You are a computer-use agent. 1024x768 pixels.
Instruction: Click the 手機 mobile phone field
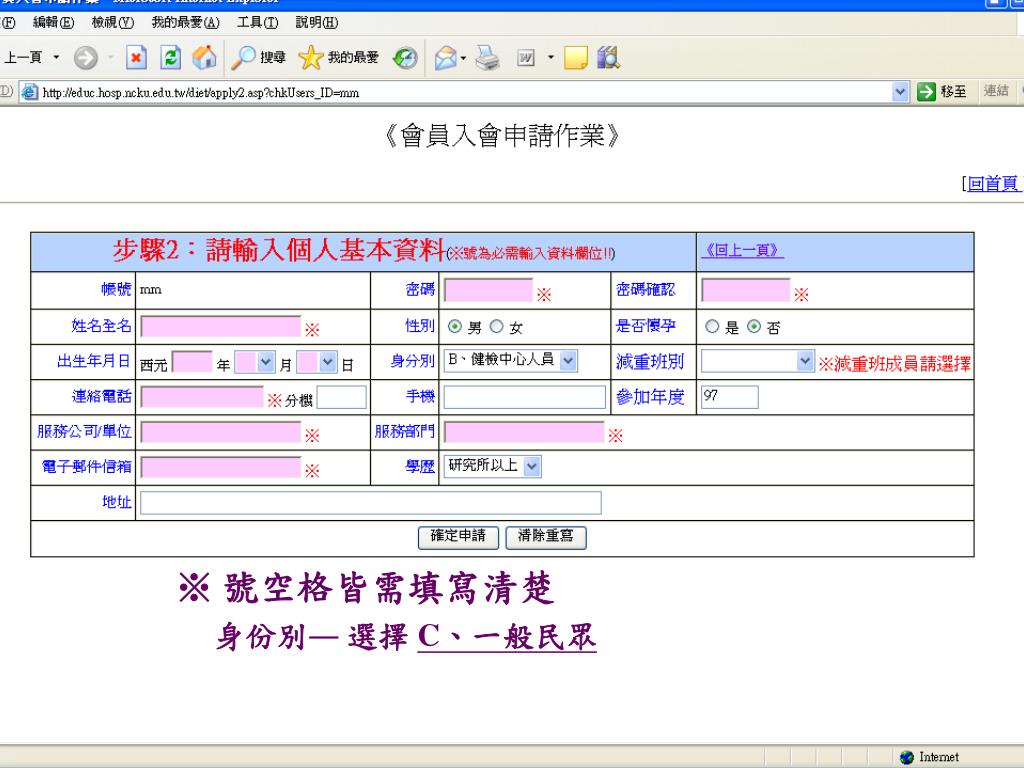point(525,397)
